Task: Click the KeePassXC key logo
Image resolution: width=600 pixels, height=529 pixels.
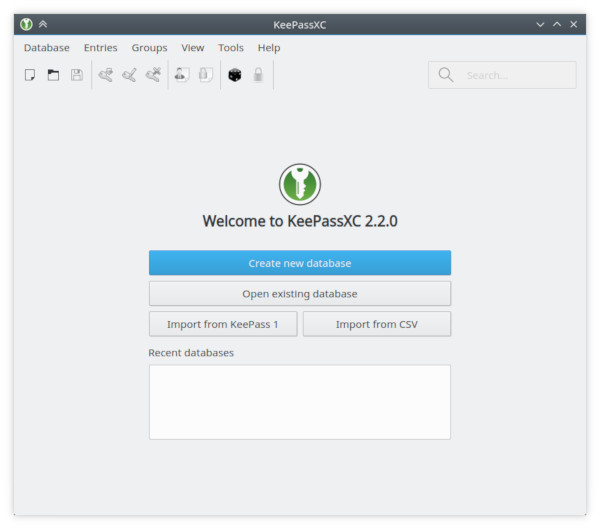Action: [300, 184]
